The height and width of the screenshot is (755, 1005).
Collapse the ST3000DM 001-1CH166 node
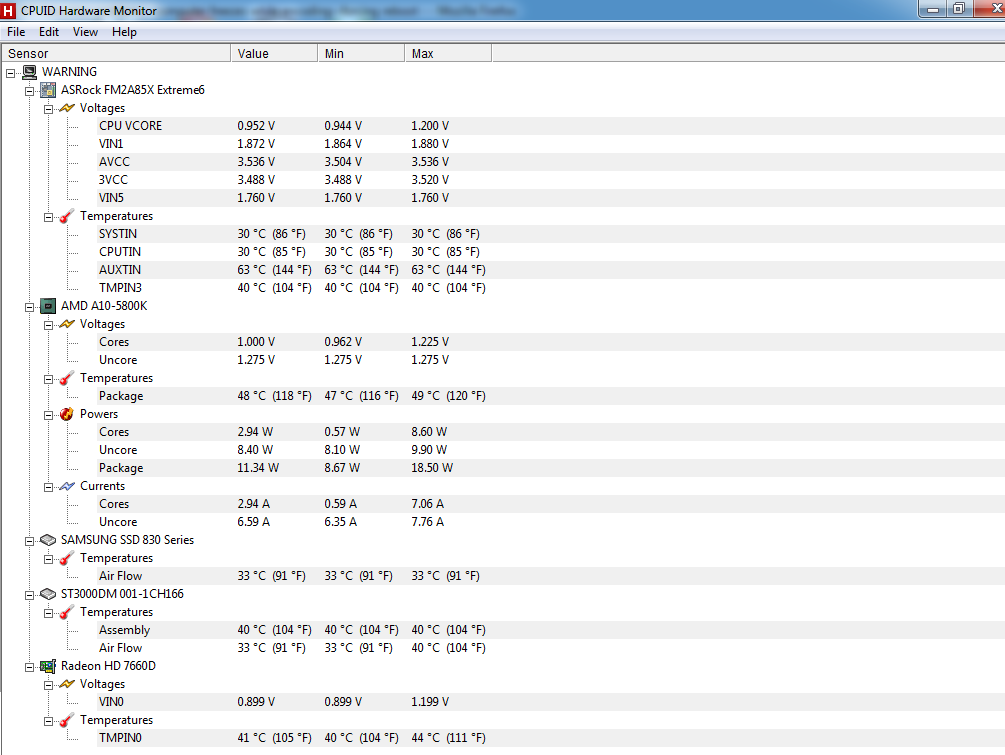coord(29,595)
